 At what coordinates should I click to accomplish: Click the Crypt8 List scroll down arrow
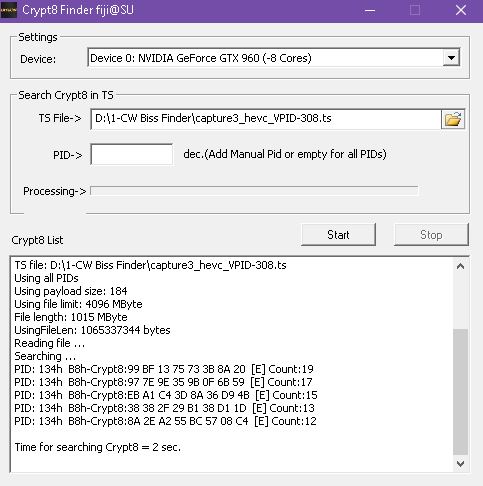[x=460, y=463]
